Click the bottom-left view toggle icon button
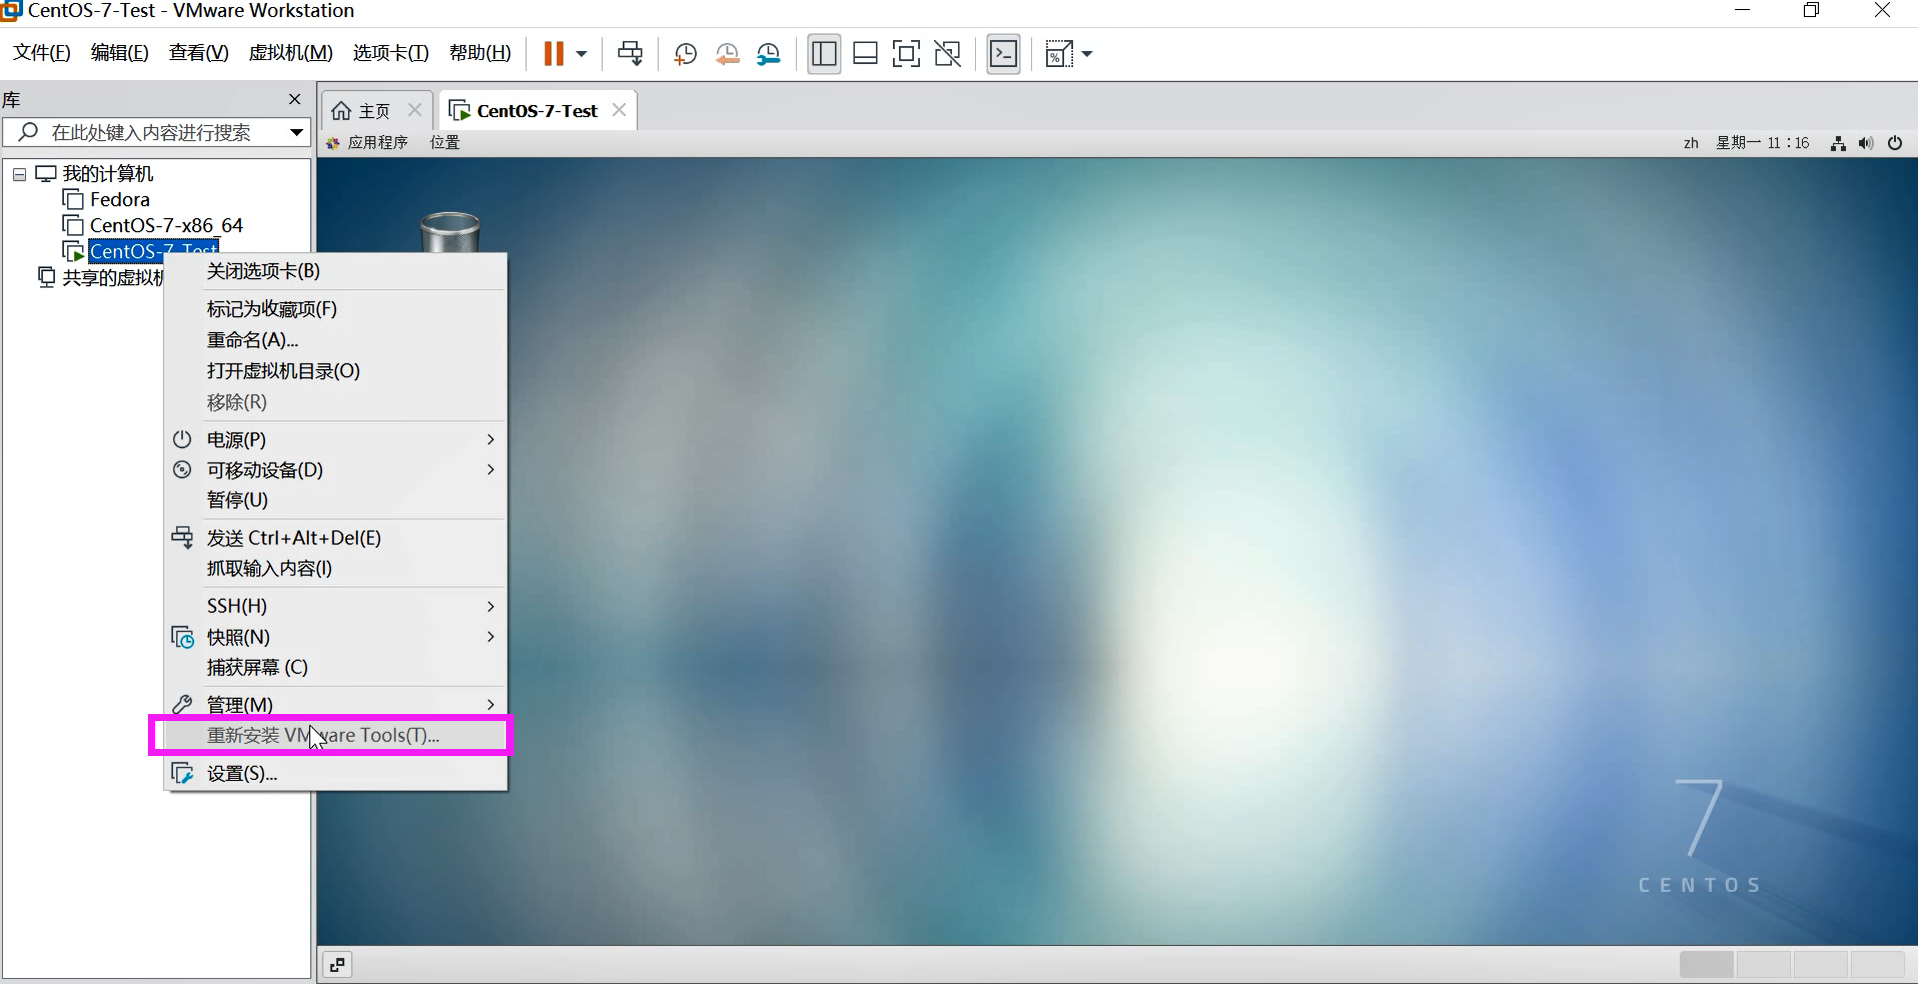 (338, 965)
